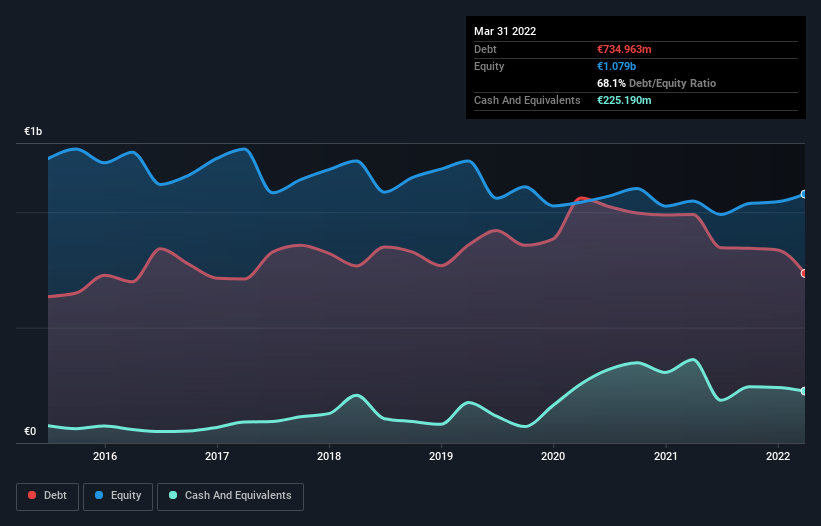Click the €0 y-axis label
This screenshot has height=526, width=821.
[30, 431]
